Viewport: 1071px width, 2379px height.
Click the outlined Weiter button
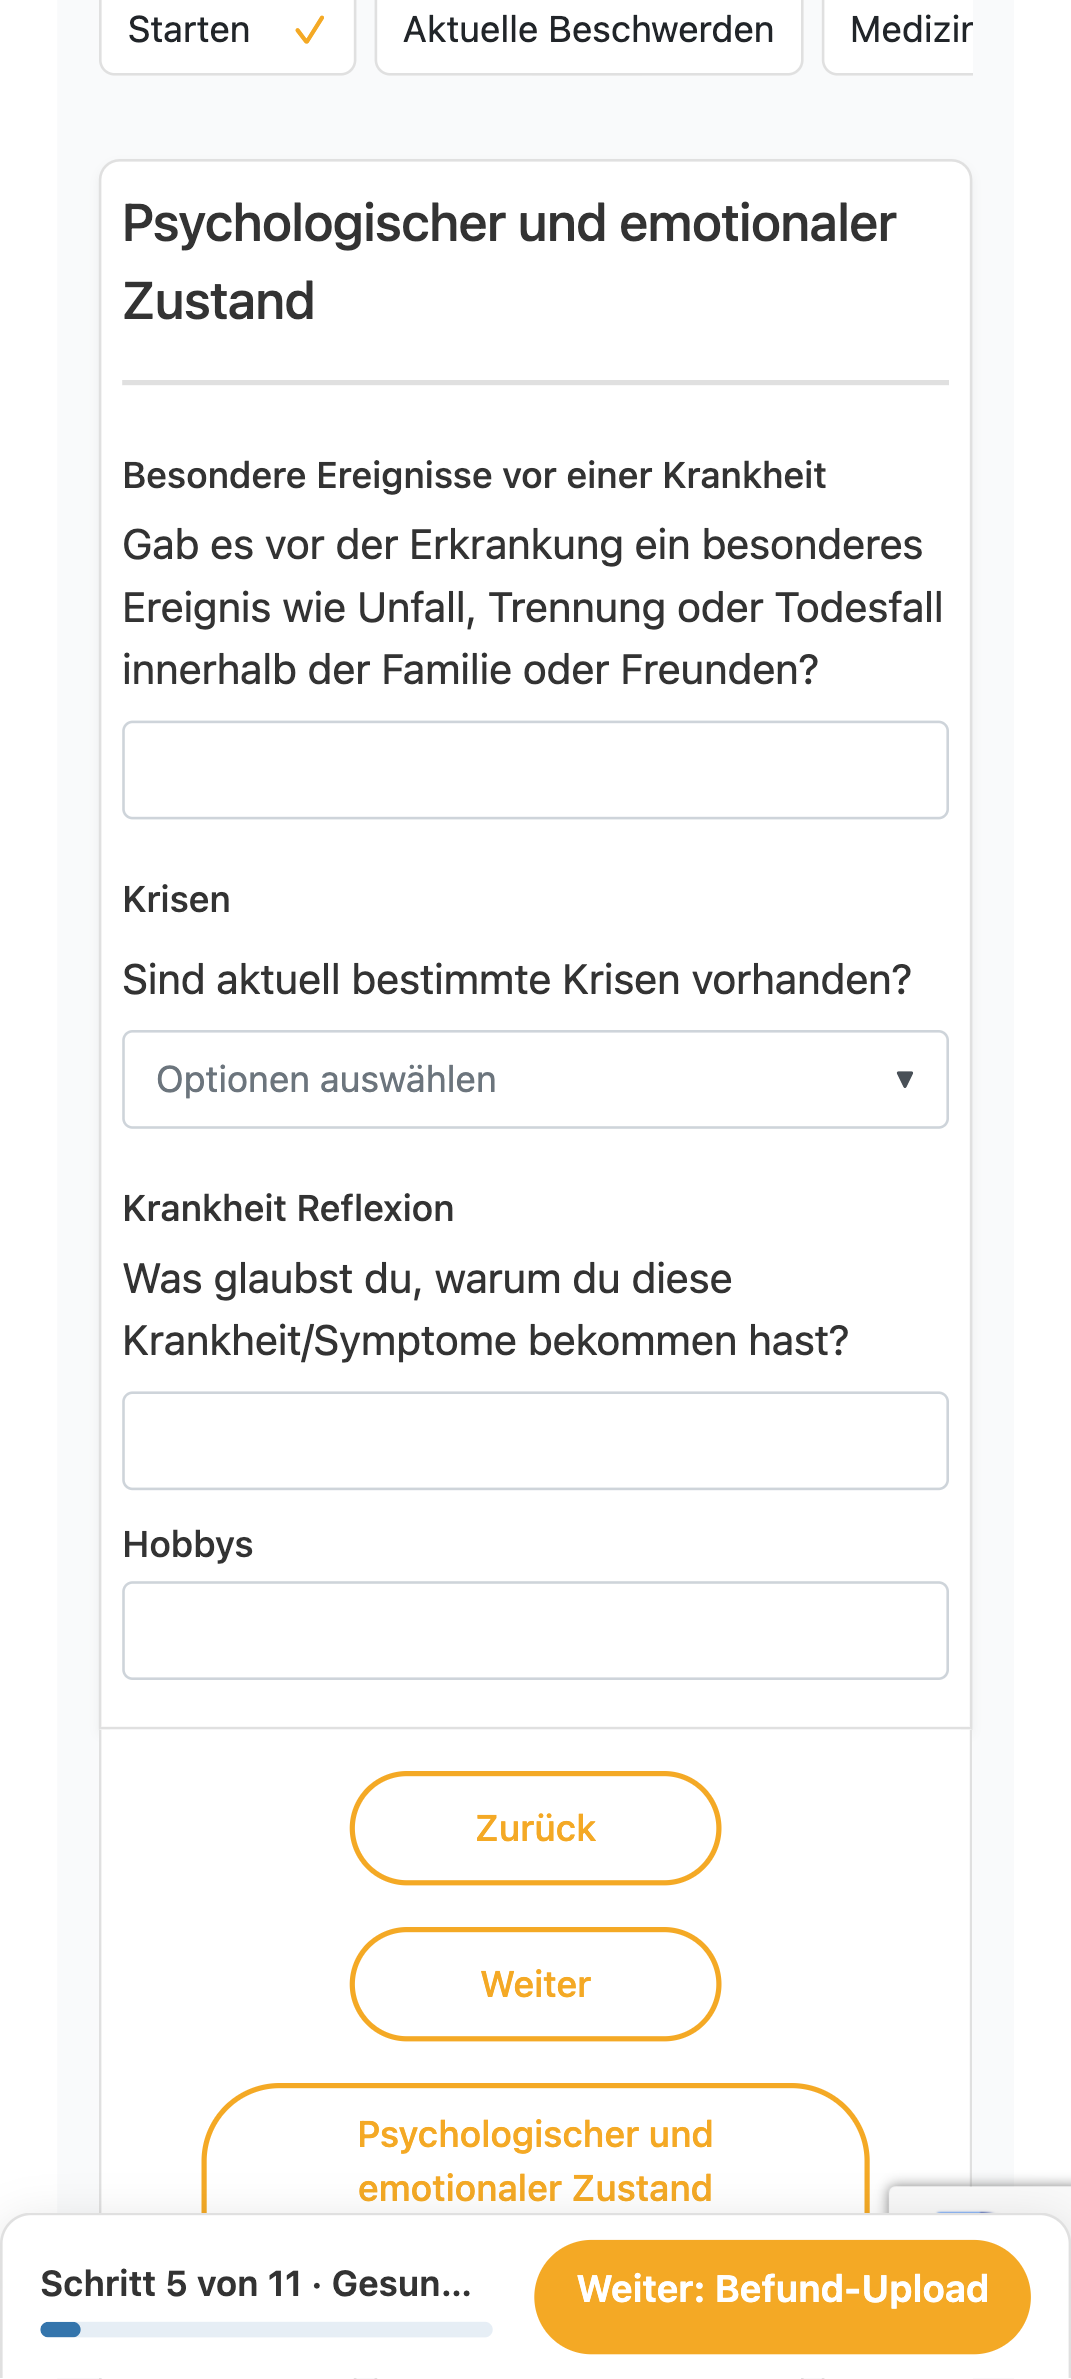click(535, 1984)
